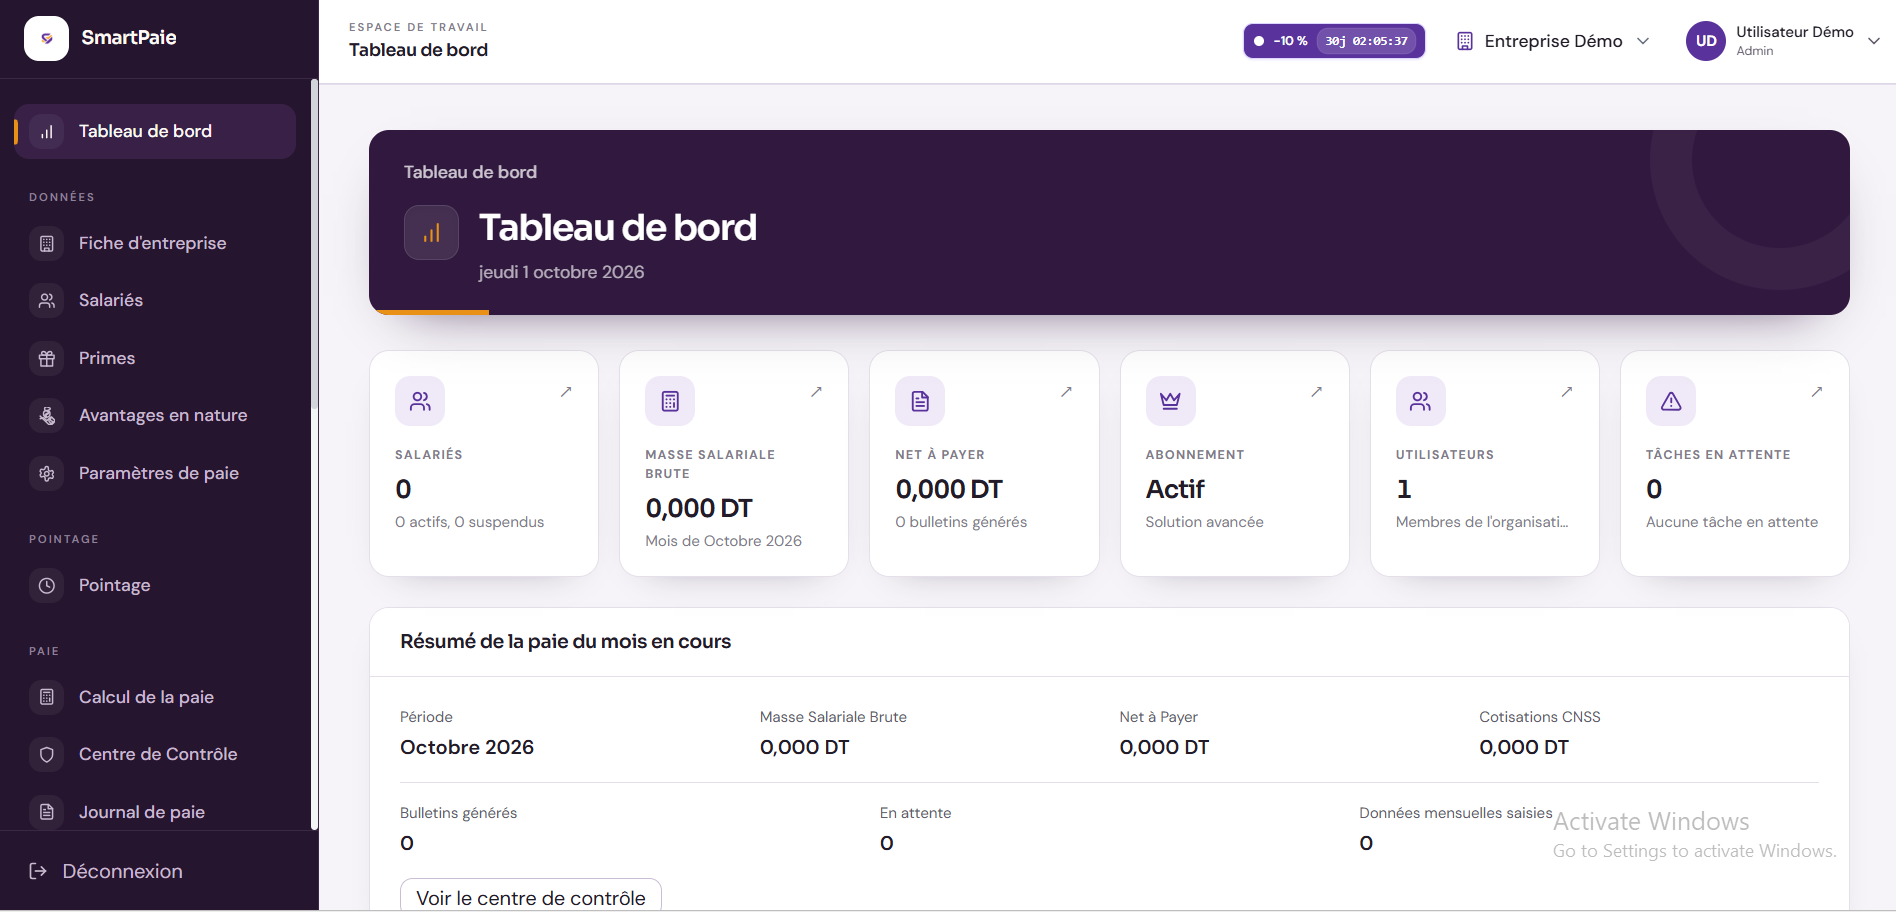Open the Masse salariale brute card arrow

coord(816,392)
